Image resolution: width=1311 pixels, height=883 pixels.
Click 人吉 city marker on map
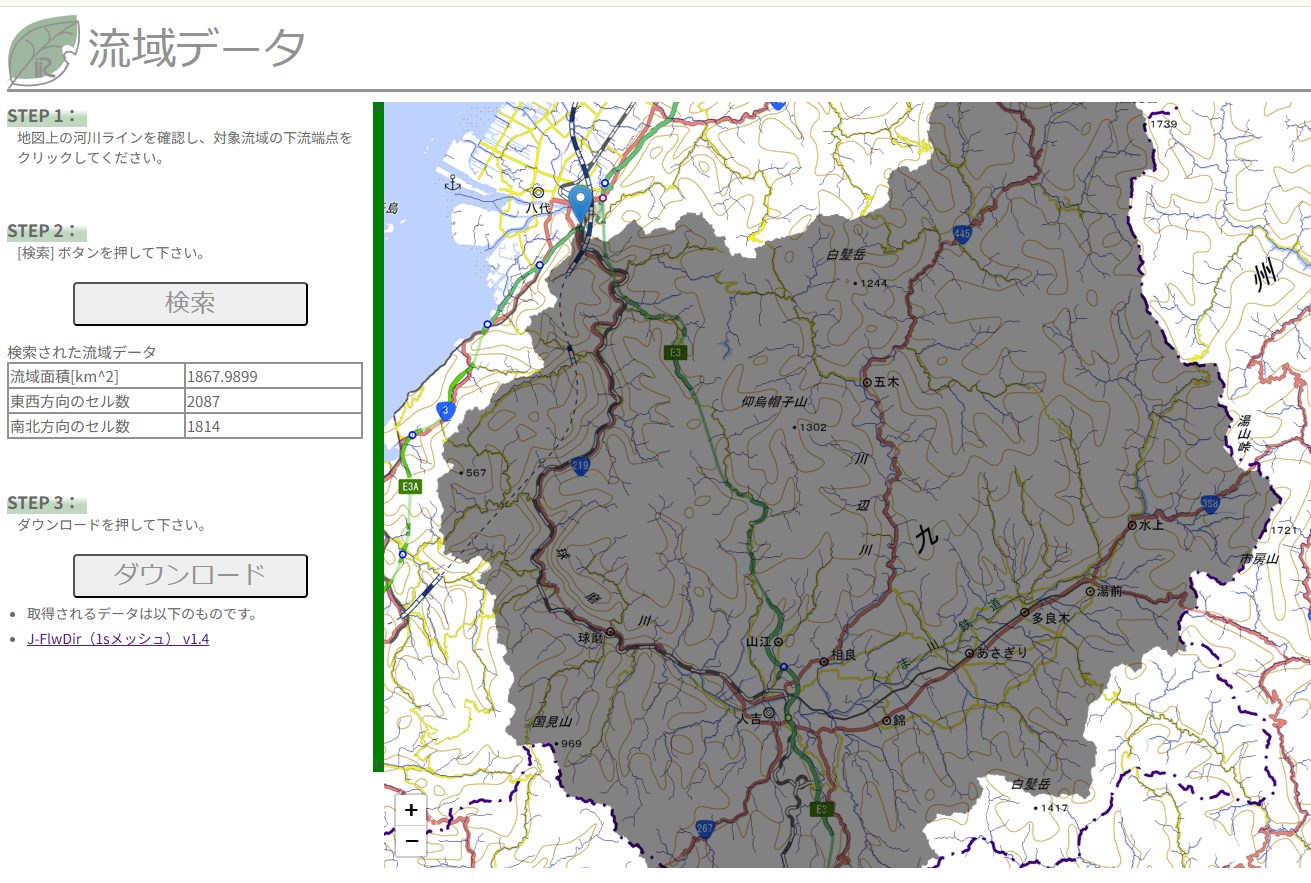(x=768, y=714)
